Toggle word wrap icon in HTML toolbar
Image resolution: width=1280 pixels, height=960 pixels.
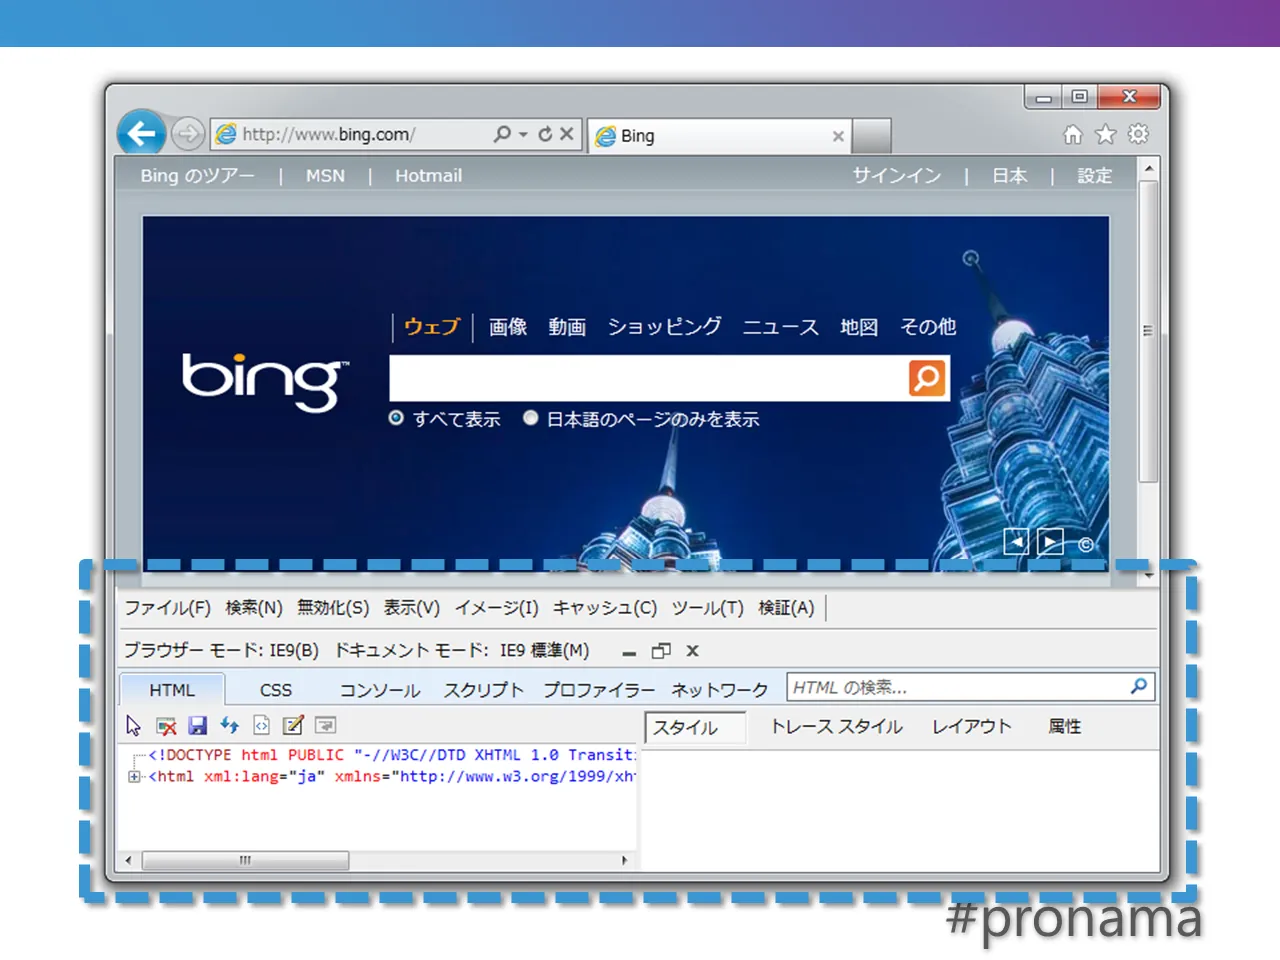coord(325,726)
